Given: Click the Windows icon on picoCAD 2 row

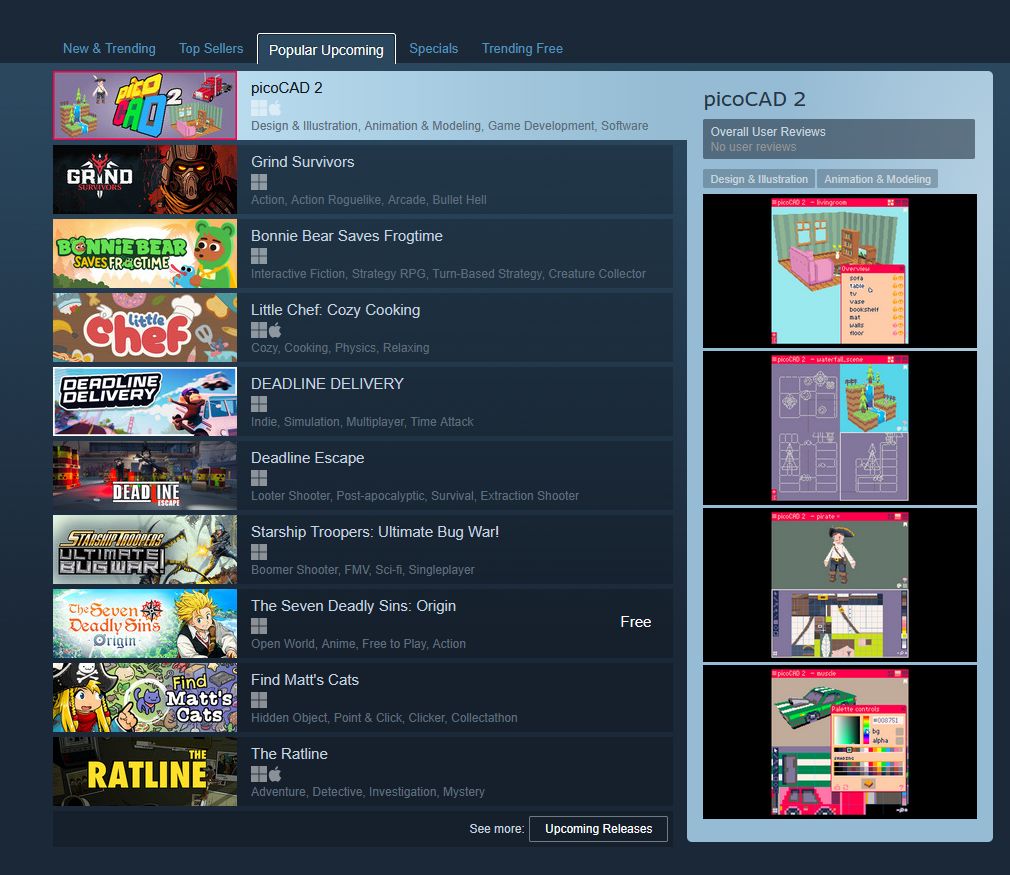Looking at the screenshot, I should pyautogui.click(x=259, y=108).
